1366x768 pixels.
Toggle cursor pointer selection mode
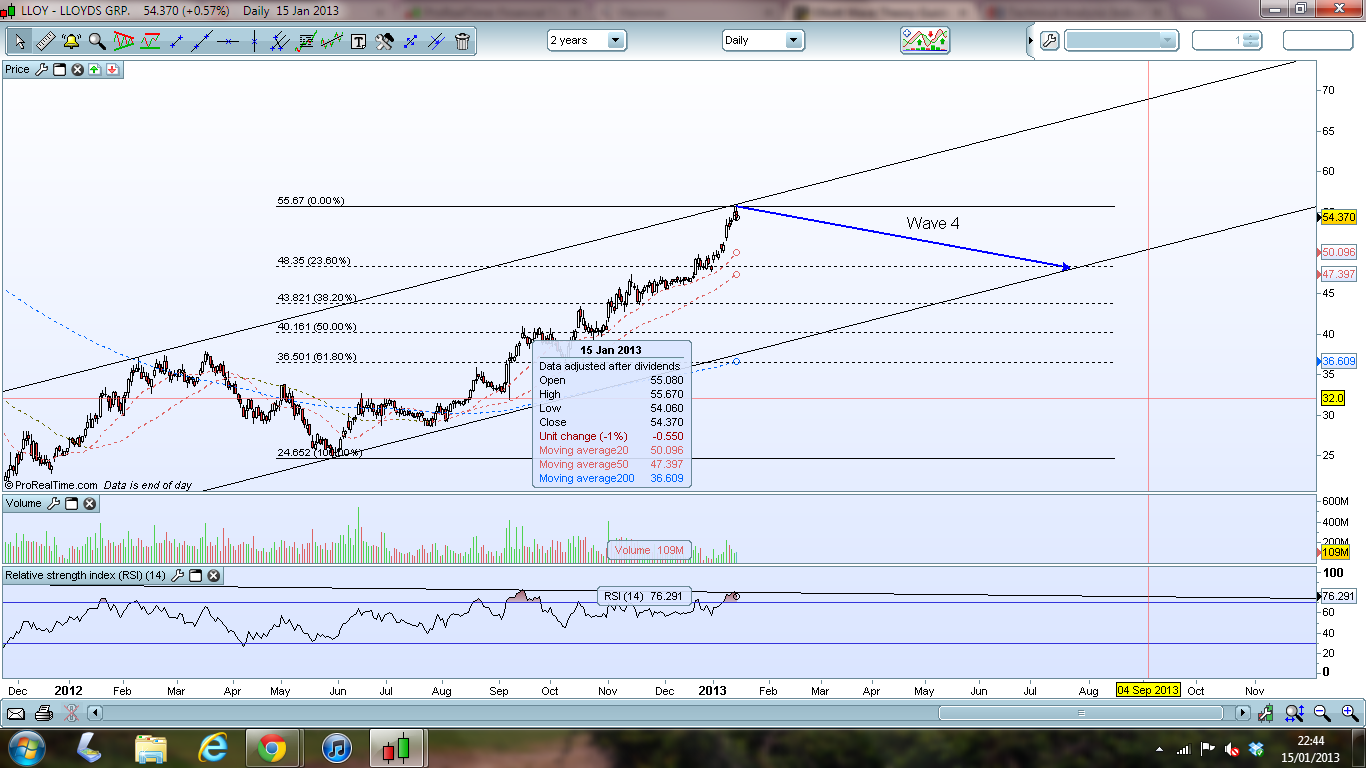coord(19,41)
